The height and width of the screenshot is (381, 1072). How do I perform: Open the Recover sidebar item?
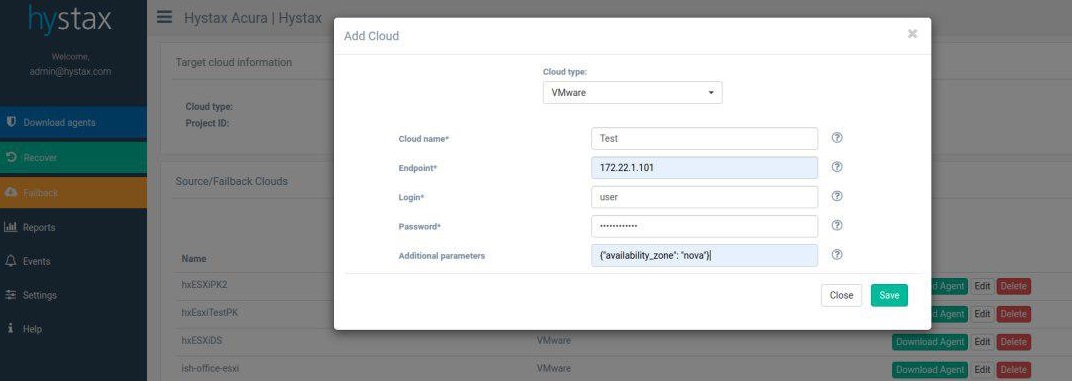click(x=73, y=157)
